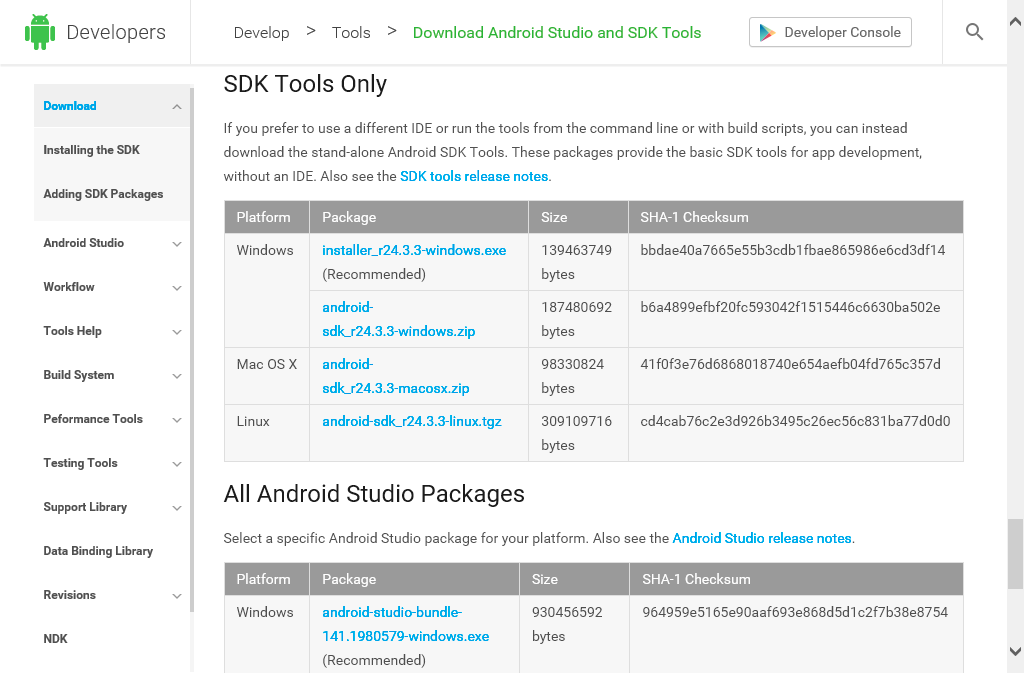Viewport: 1024px width, 673px height.
Task: Open Adding SDK Packages sidebar item
Action: click(103, 194)
